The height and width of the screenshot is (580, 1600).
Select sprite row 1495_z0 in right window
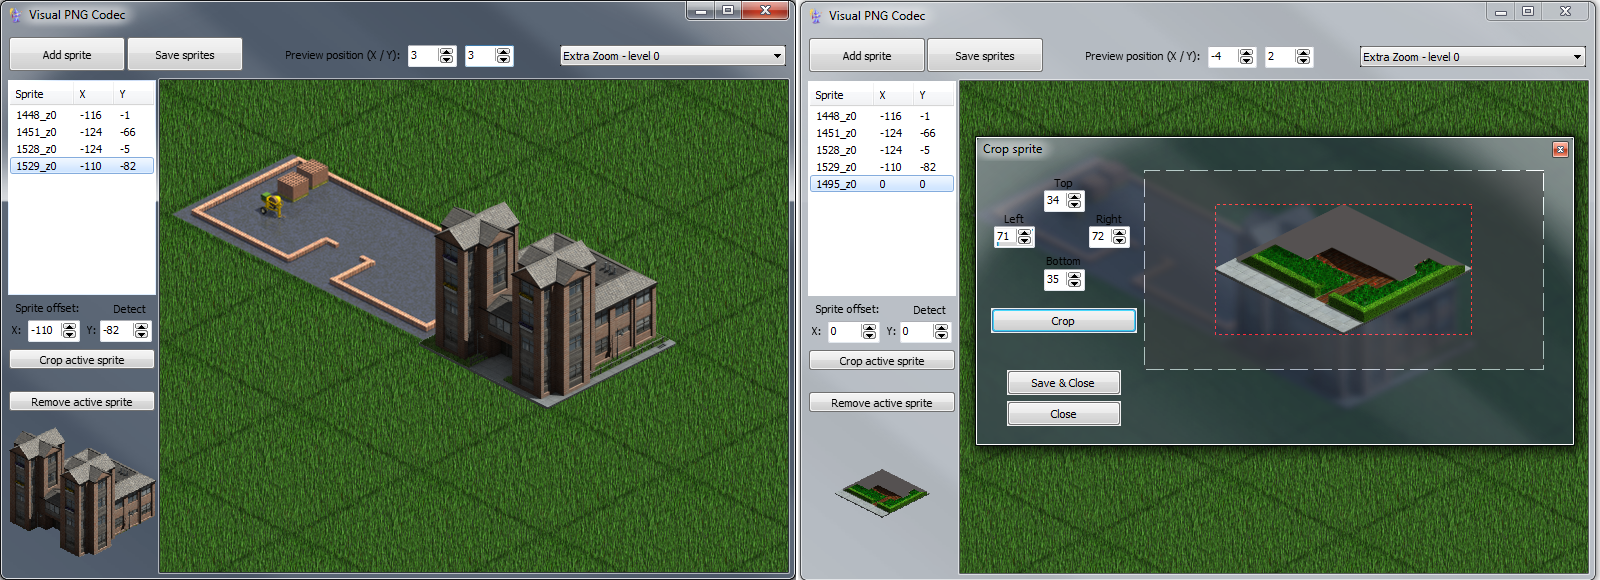click(882, 184)
